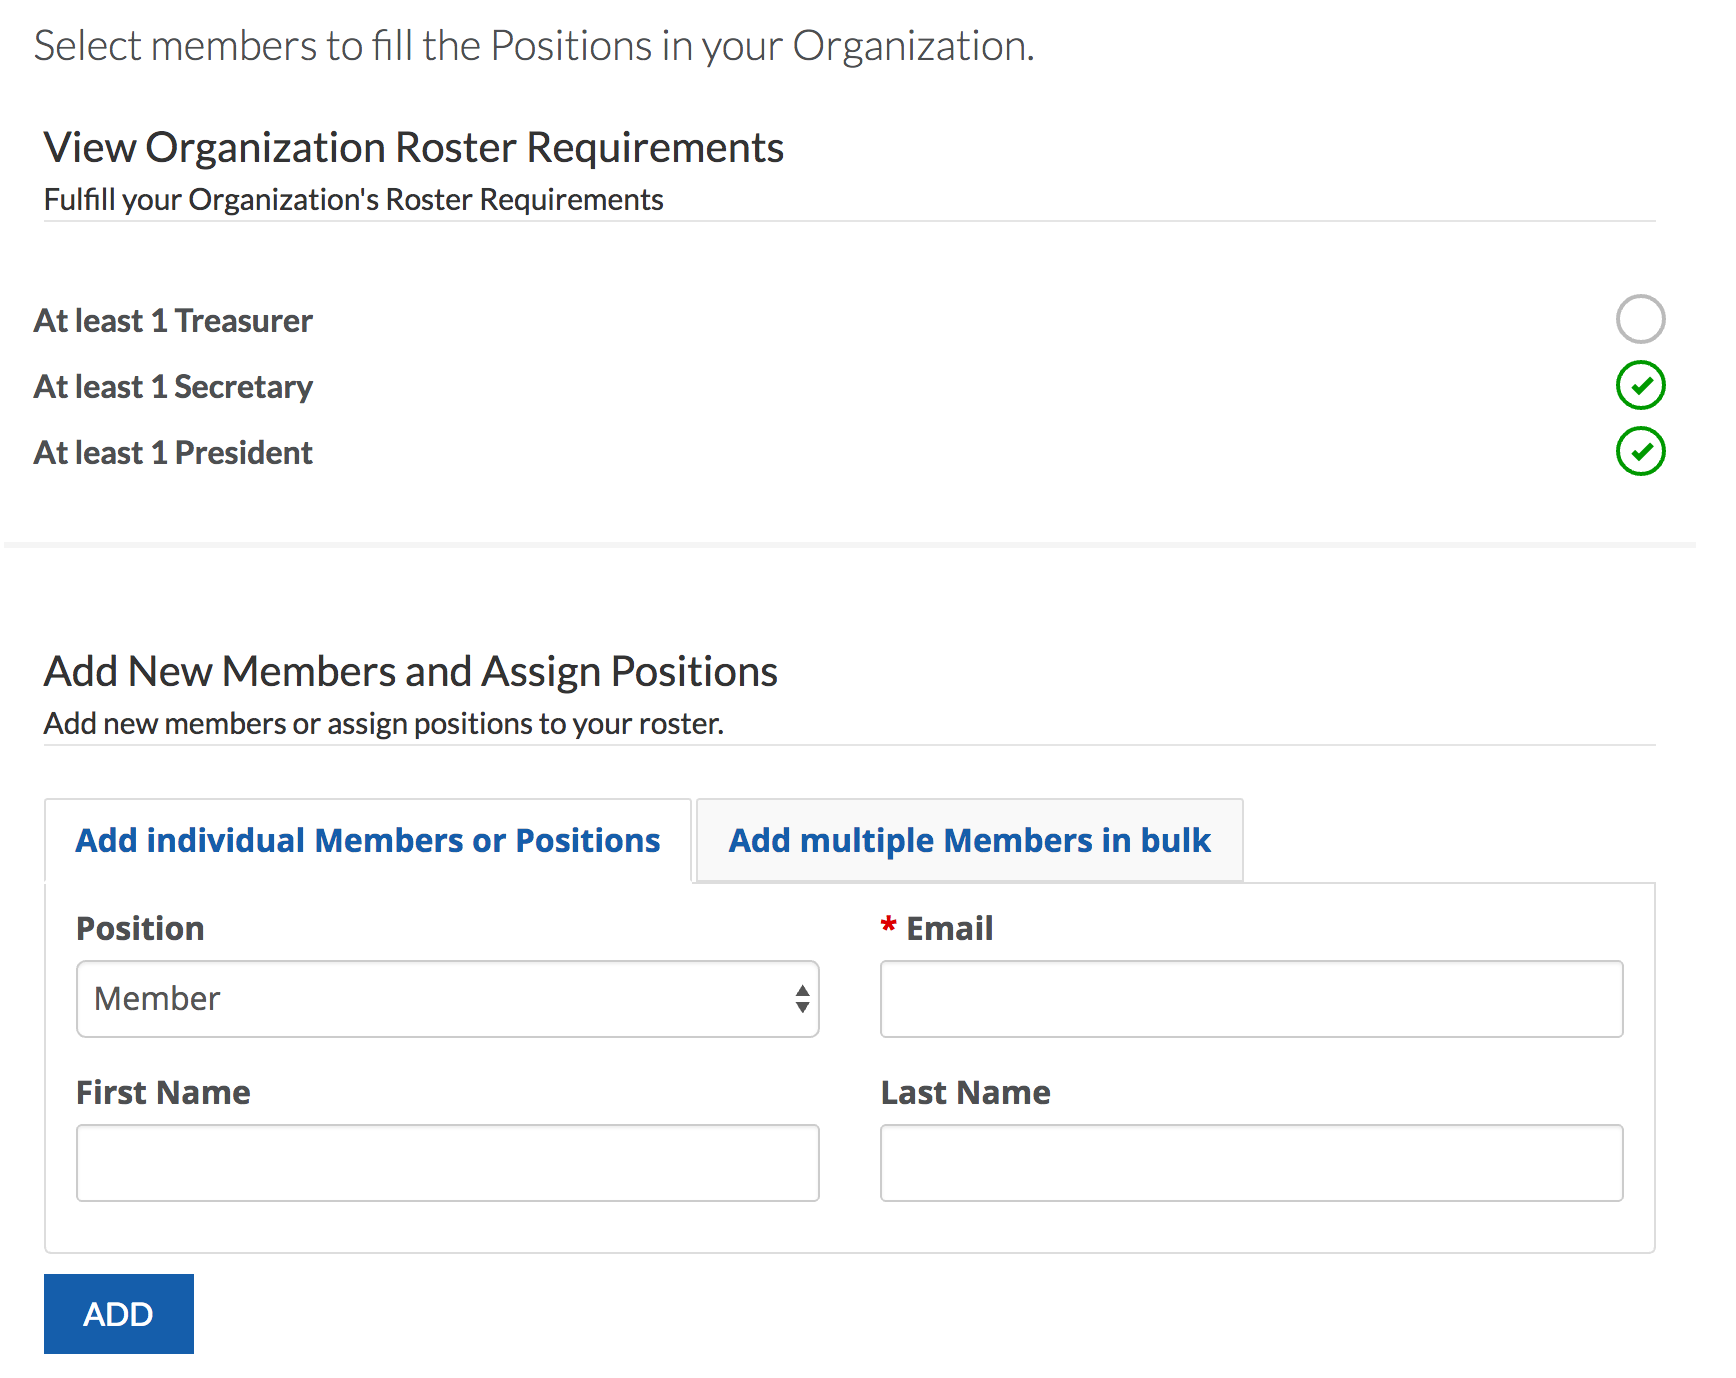Switch to Add multiple Members in bulk tab
The height and width of the screenshot is (1378, 1736).
click(969, 840)
